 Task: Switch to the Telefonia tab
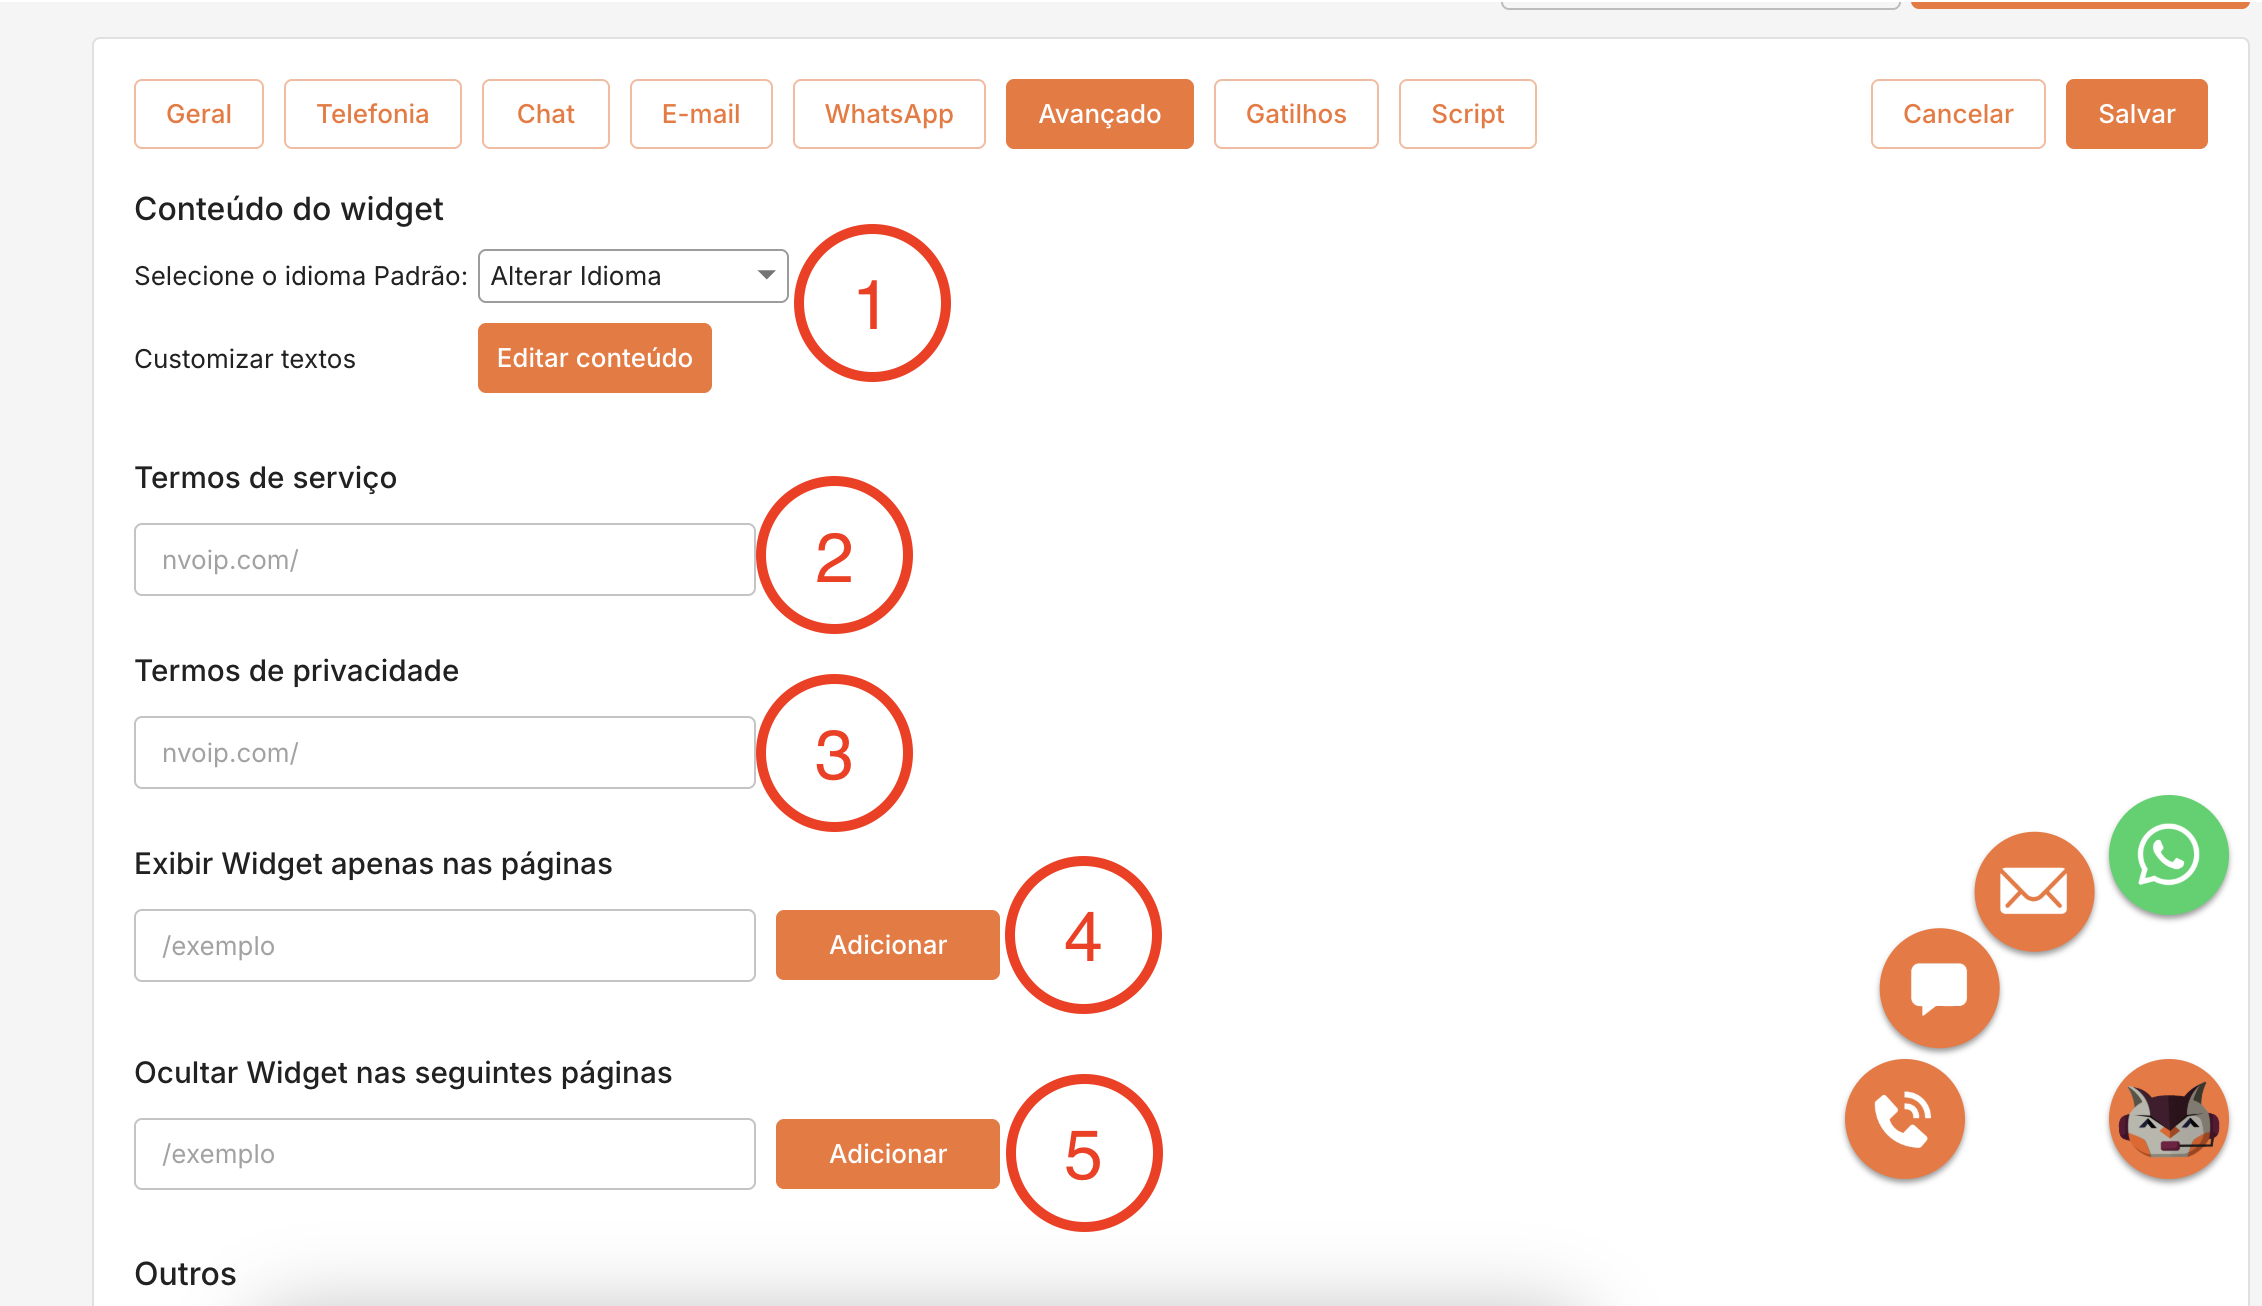click(x=372, y=114)
